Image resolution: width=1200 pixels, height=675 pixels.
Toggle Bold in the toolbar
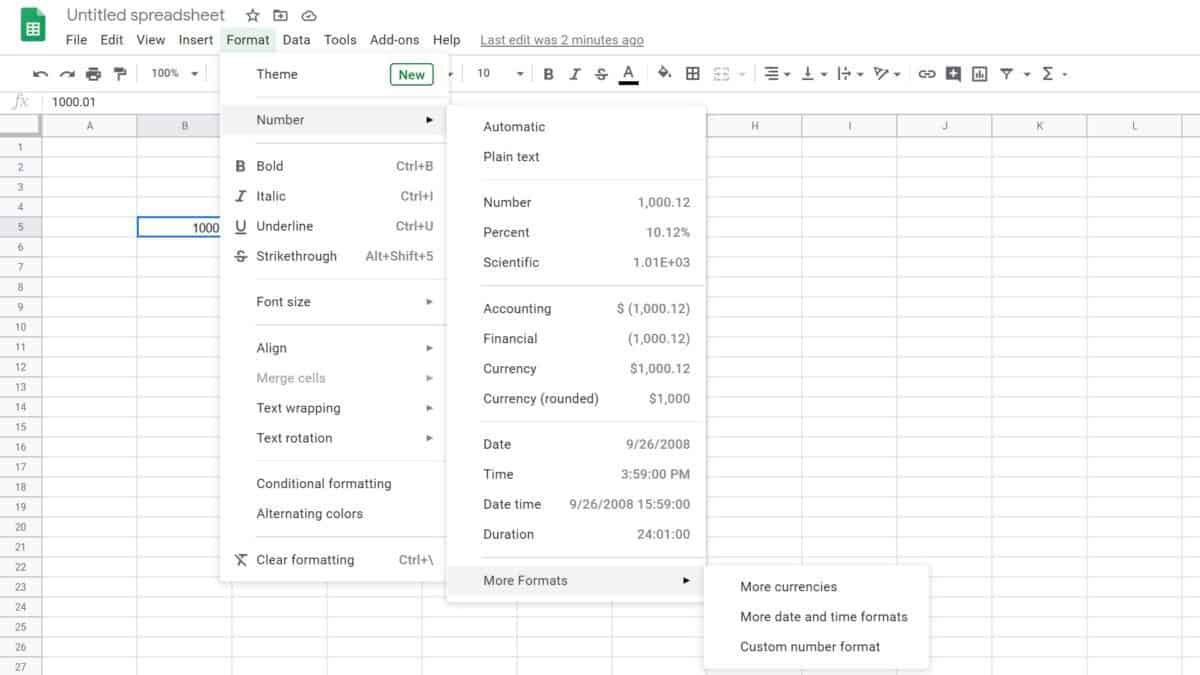(548, 74)
